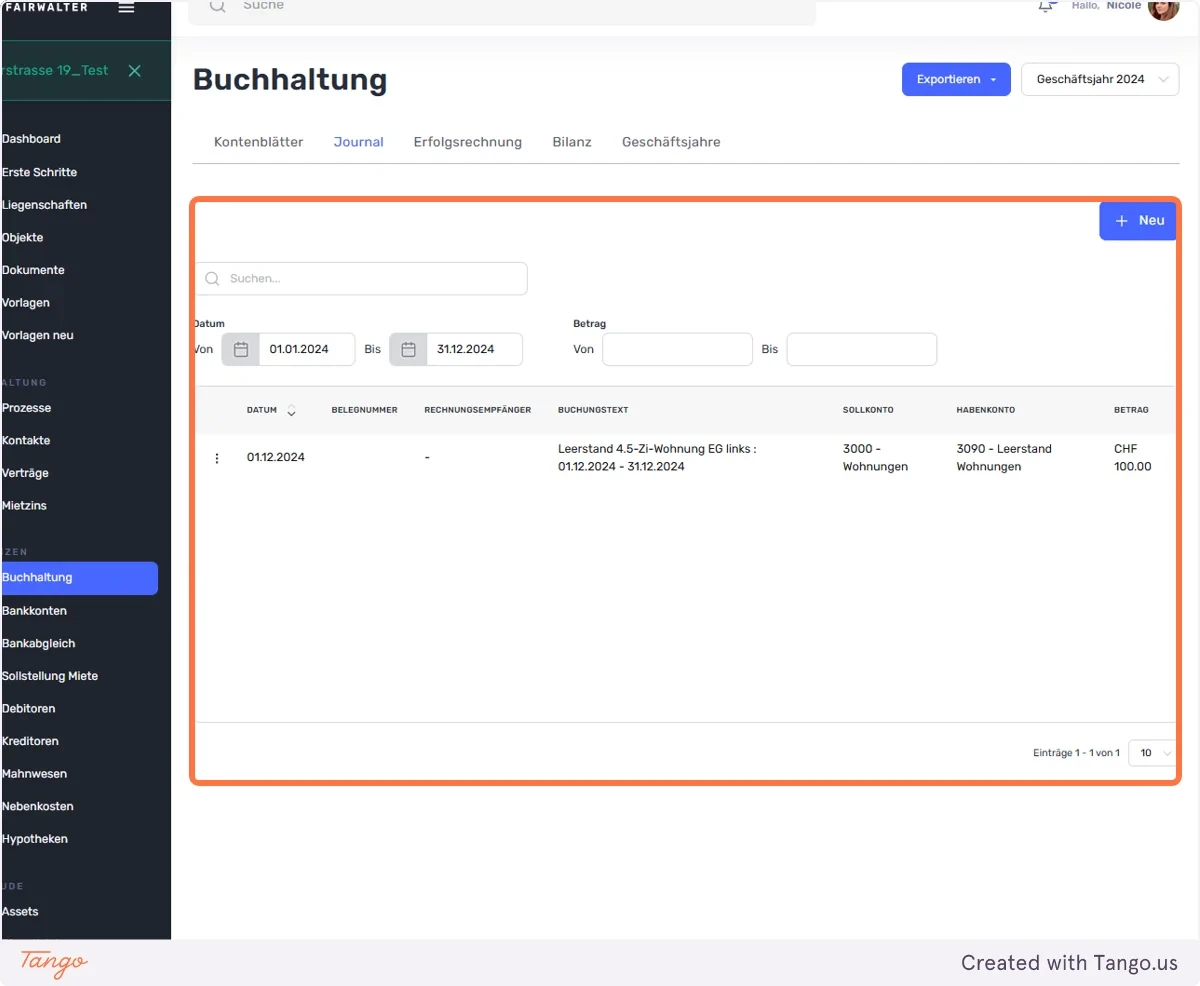Open Mahnwesen in sidebar
This screenshot has width=1200, height=986.
tap(35, 774)
